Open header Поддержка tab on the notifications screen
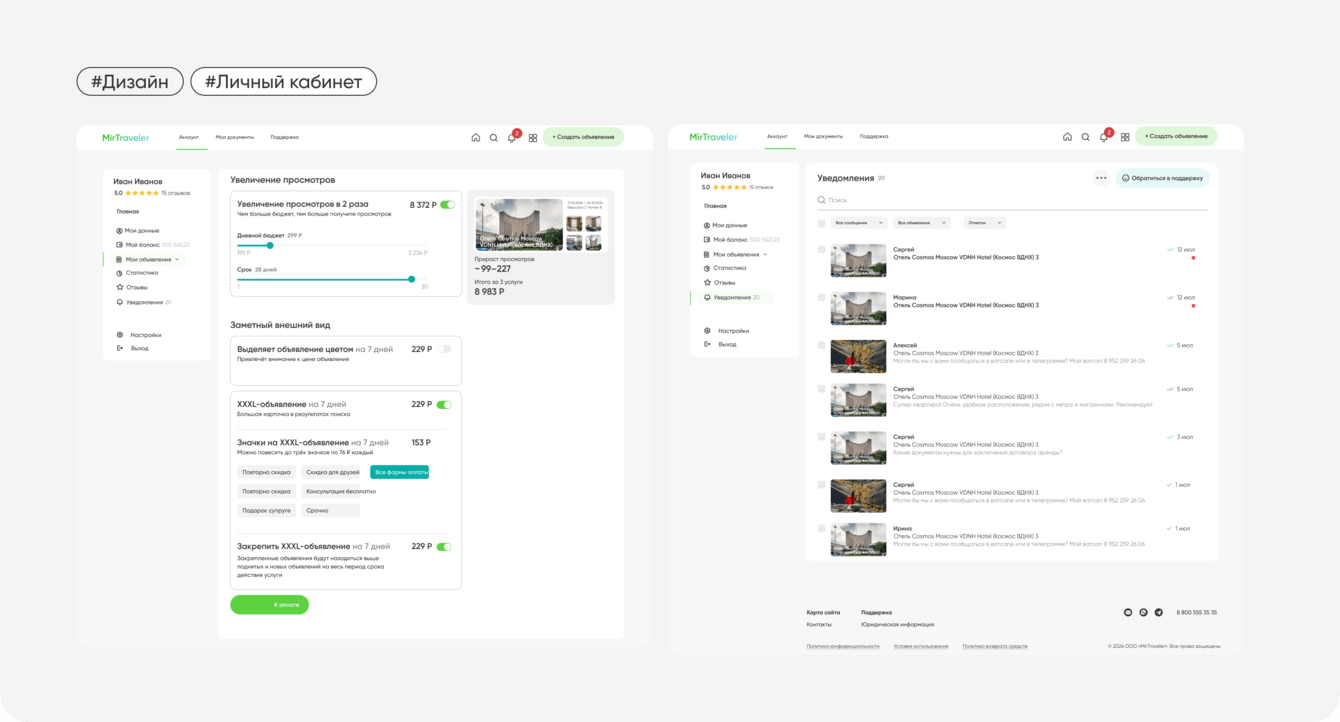Screen dimensions: 1340x722 (874, 136)
